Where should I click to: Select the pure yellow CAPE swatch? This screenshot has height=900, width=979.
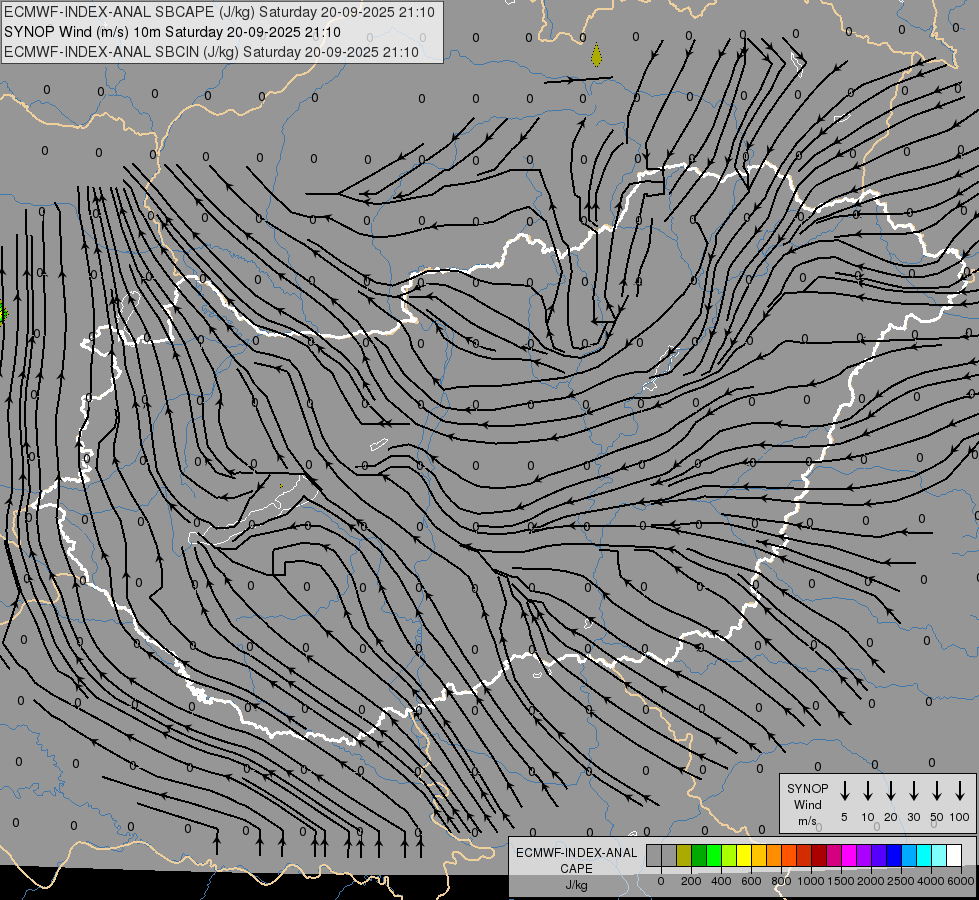[x=744, y=855]
